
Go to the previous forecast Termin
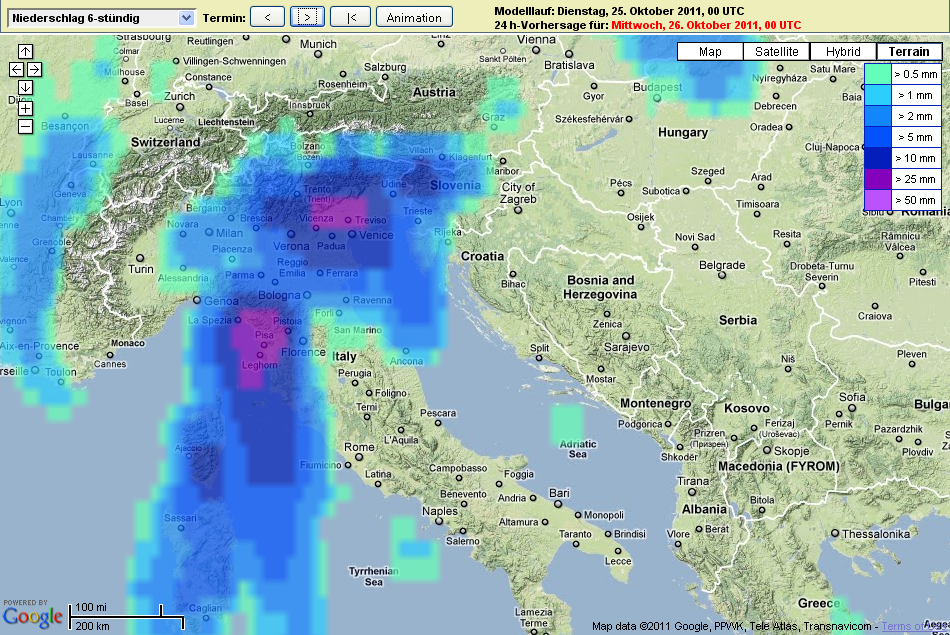click(267, 17)
